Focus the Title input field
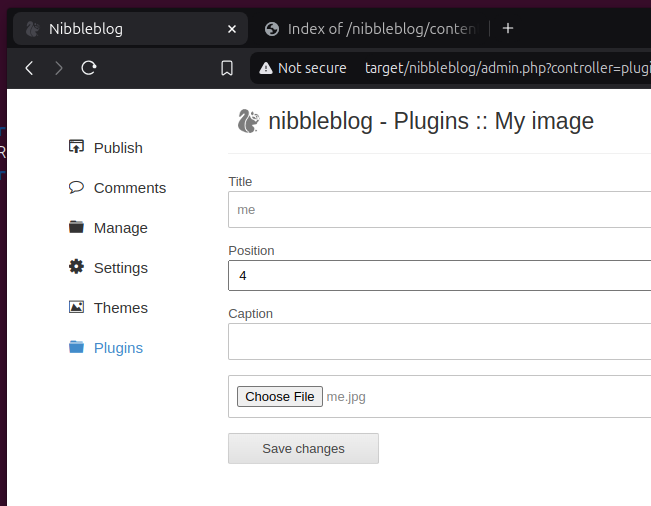The width and height of the screenshot is (651, 506). (440, 210)
